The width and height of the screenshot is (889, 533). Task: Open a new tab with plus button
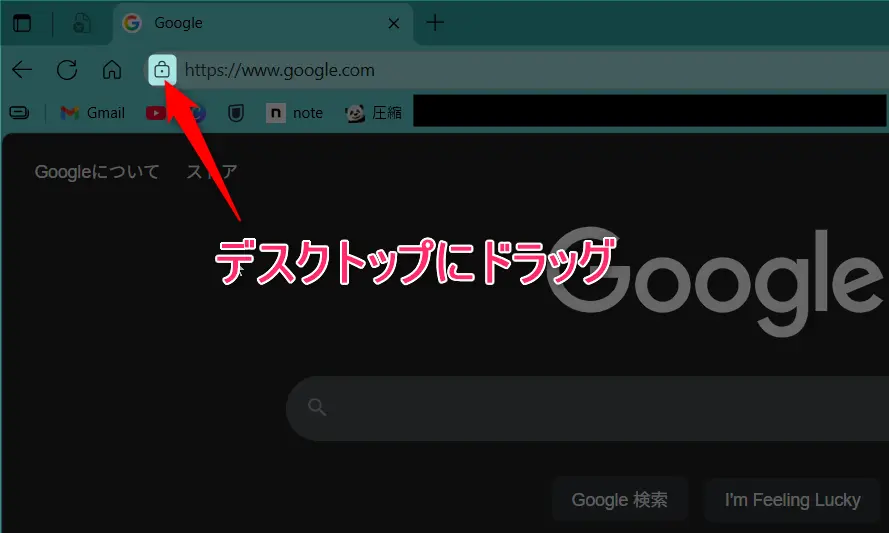pyautogui.click(x=434, y=23)
